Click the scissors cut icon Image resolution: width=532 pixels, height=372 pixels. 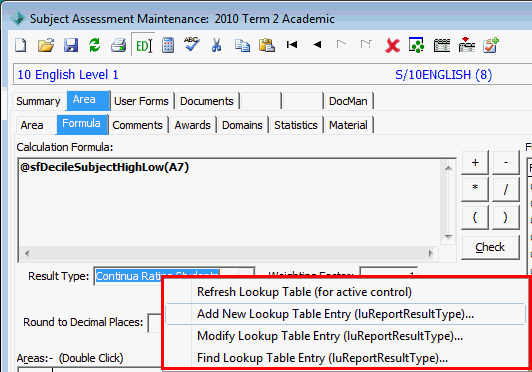216,45
